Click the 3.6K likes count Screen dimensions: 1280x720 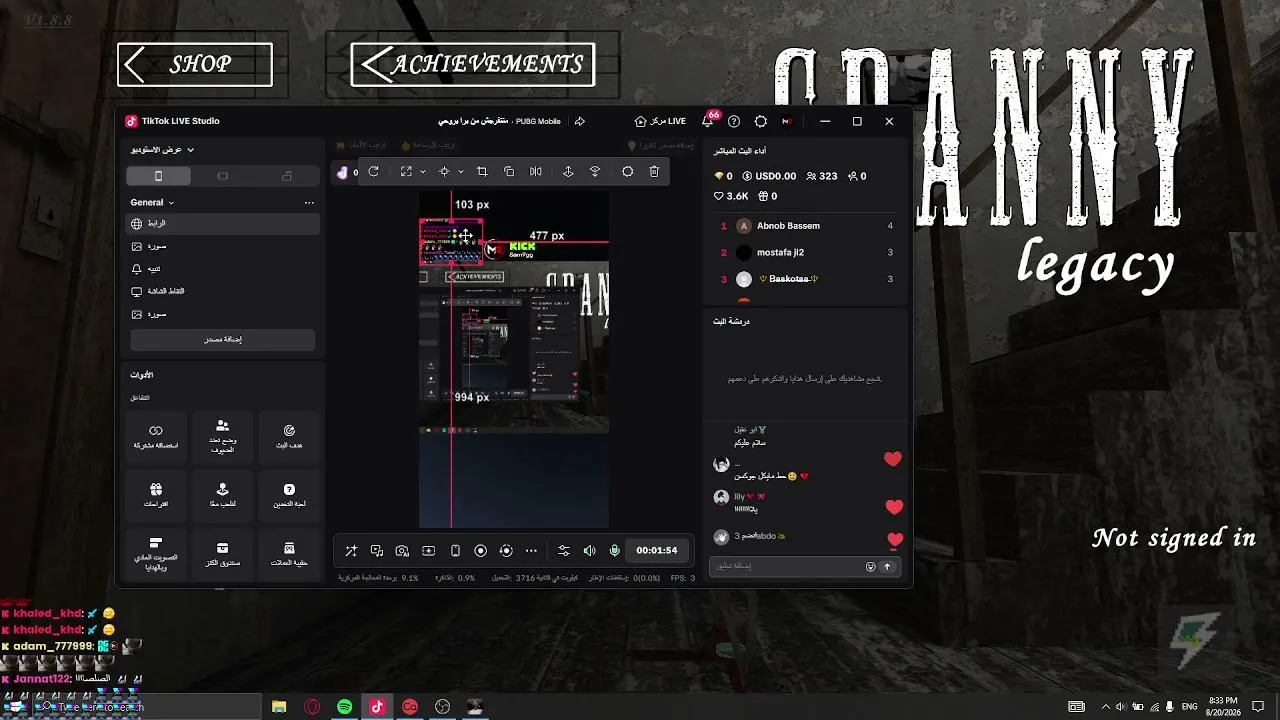731,196
